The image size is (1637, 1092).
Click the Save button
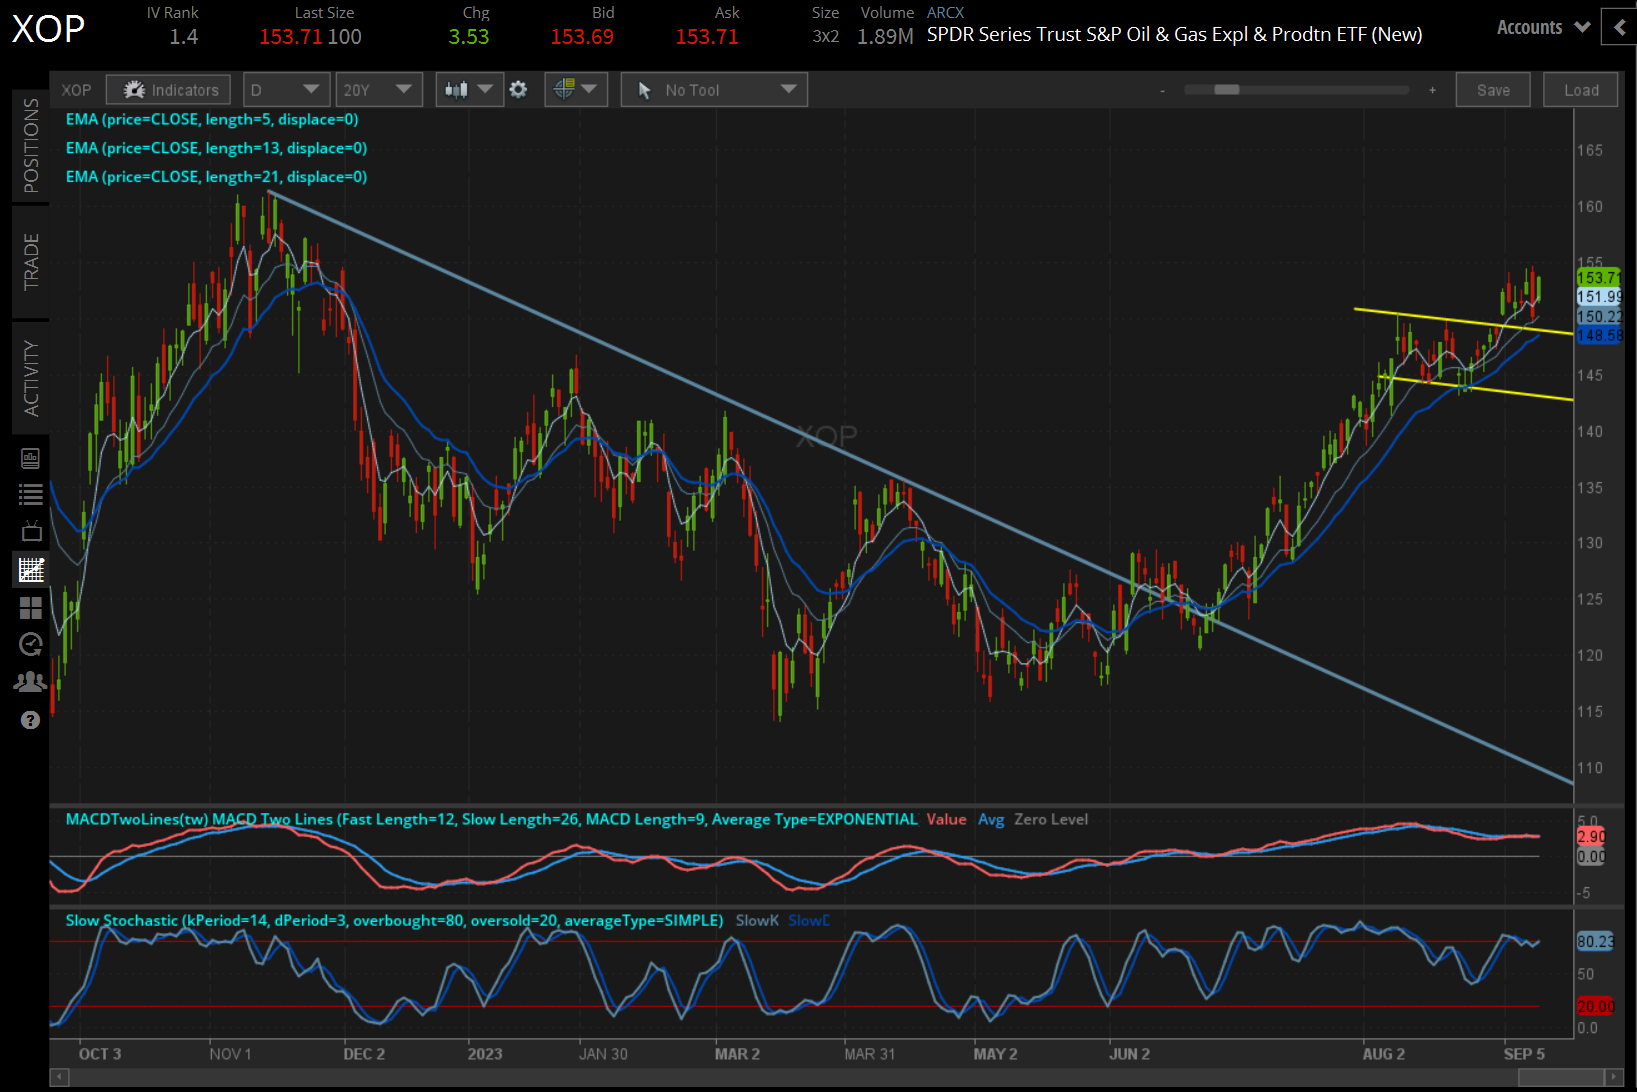(x=1493, y=89)
